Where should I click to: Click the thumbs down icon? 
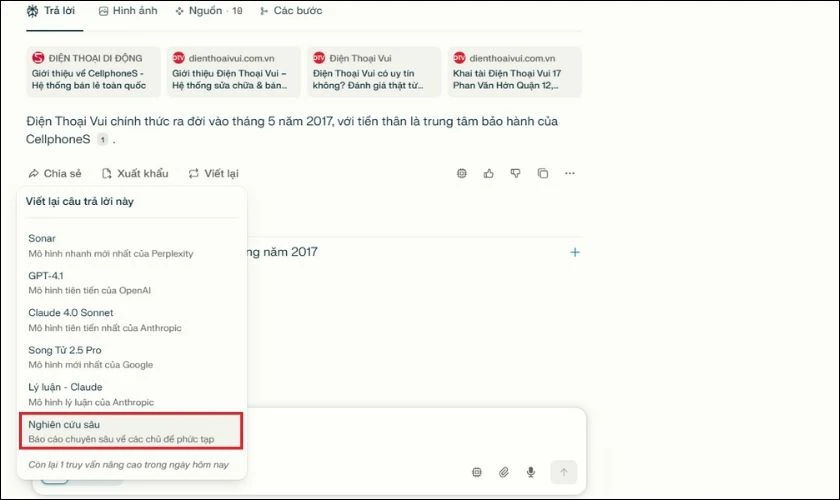pos(515,173)
